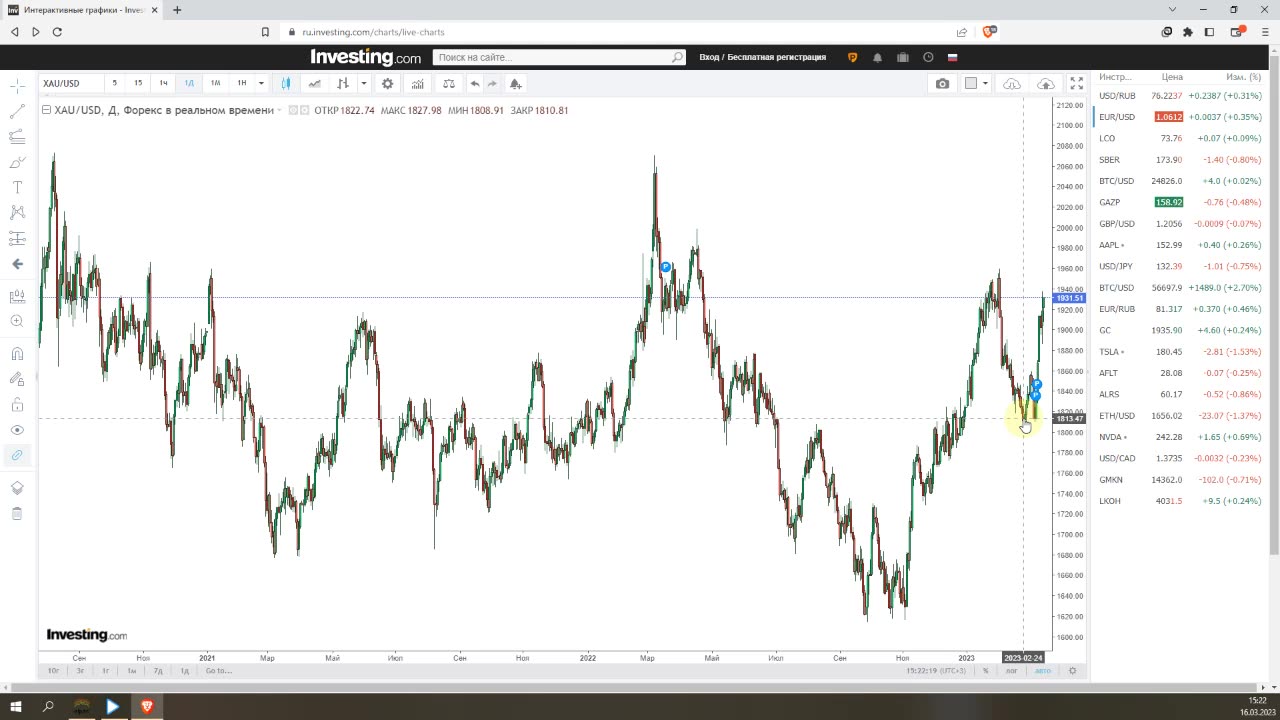
Task: Select the ruler measure tool
Action: (17, 296)
